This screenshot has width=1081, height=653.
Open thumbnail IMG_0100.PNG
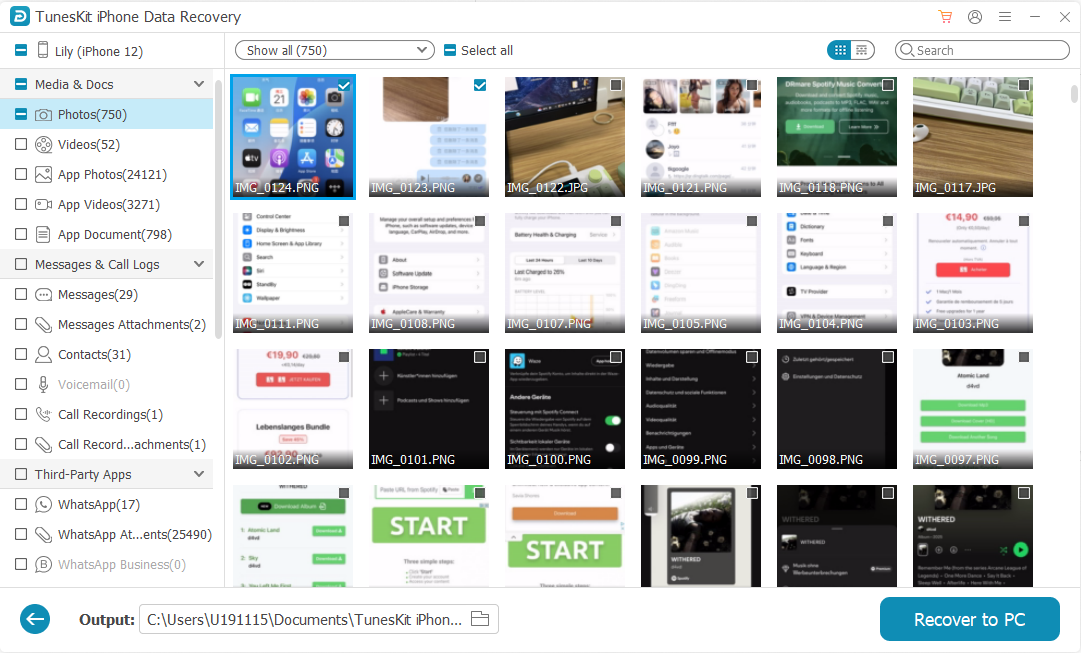(565, 409)
